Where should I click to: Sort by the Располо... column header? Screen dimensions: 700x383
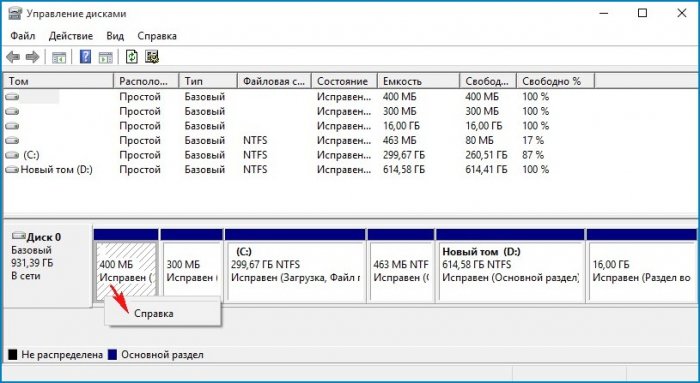tap(146, 81)
